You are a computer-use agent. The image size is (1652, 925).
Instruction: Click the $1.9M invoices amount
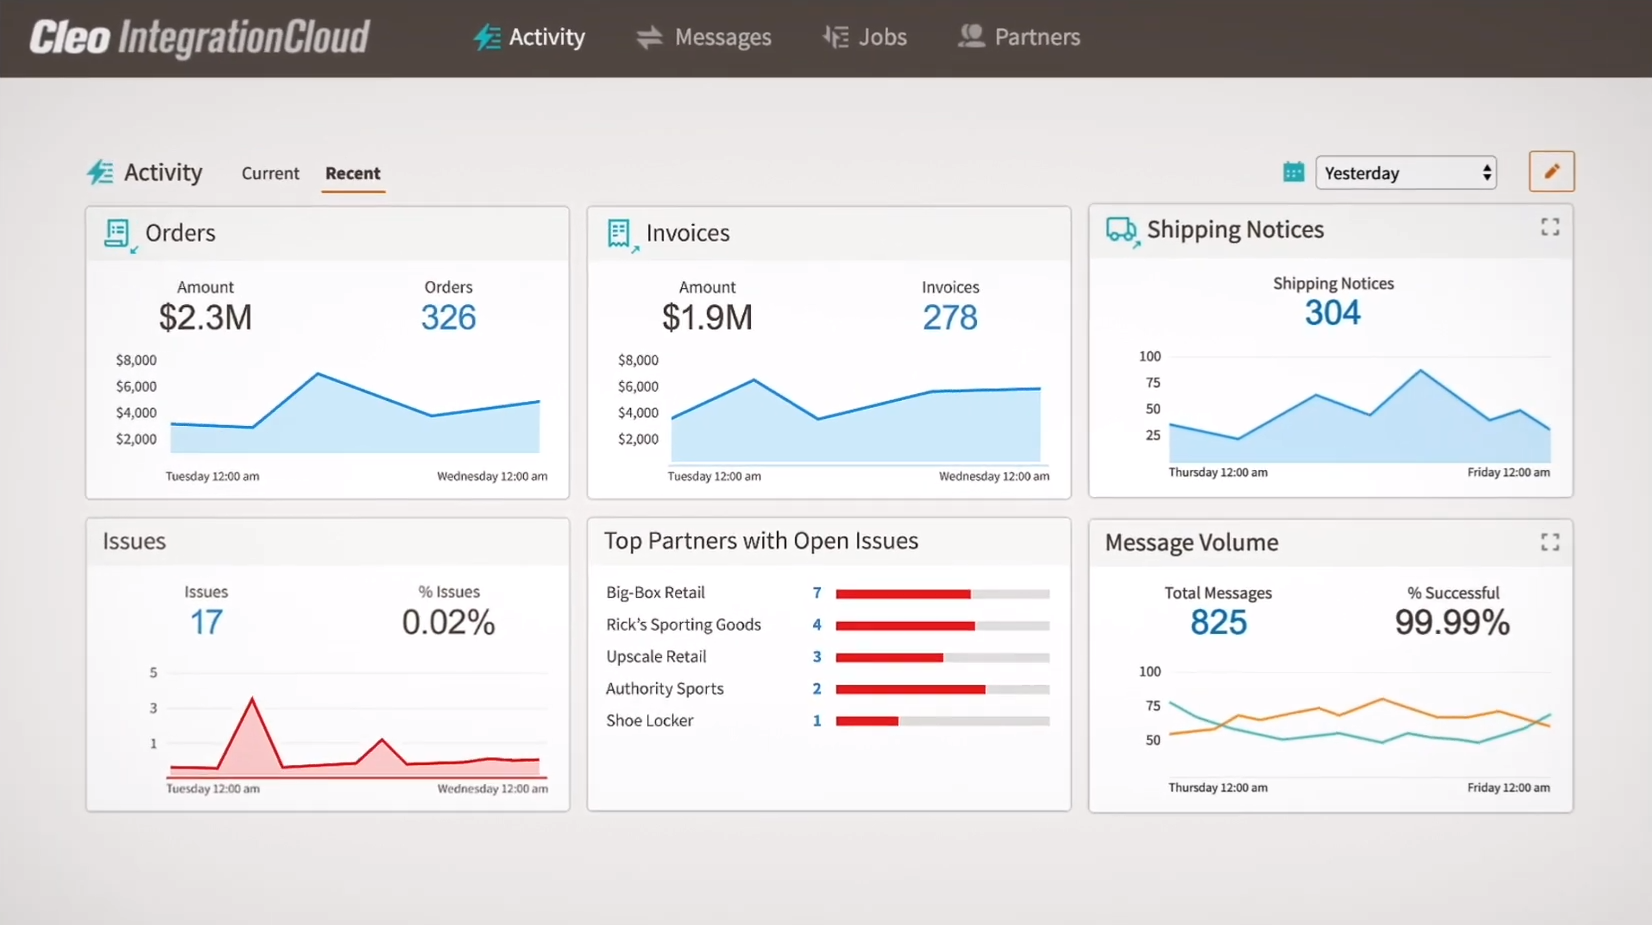pos(707,317)
